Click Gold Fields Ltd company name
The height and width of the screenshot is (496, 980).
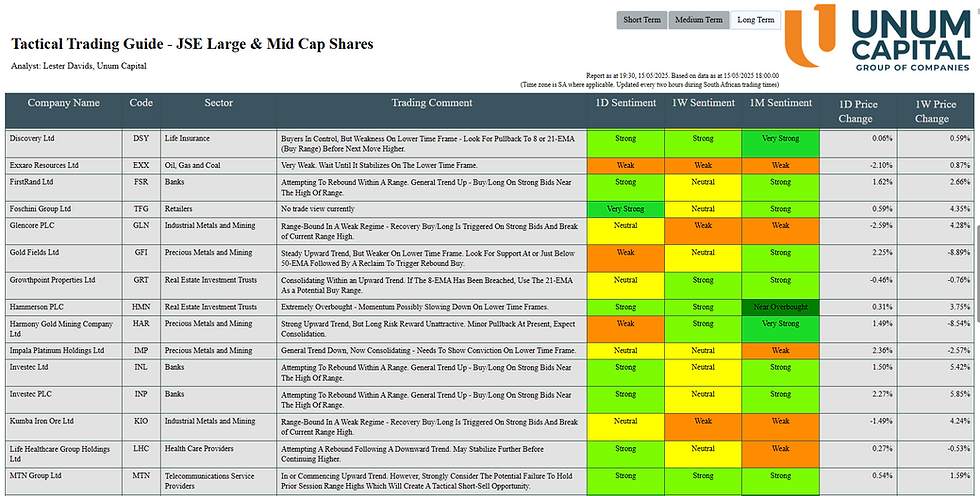tap(34, 253)
